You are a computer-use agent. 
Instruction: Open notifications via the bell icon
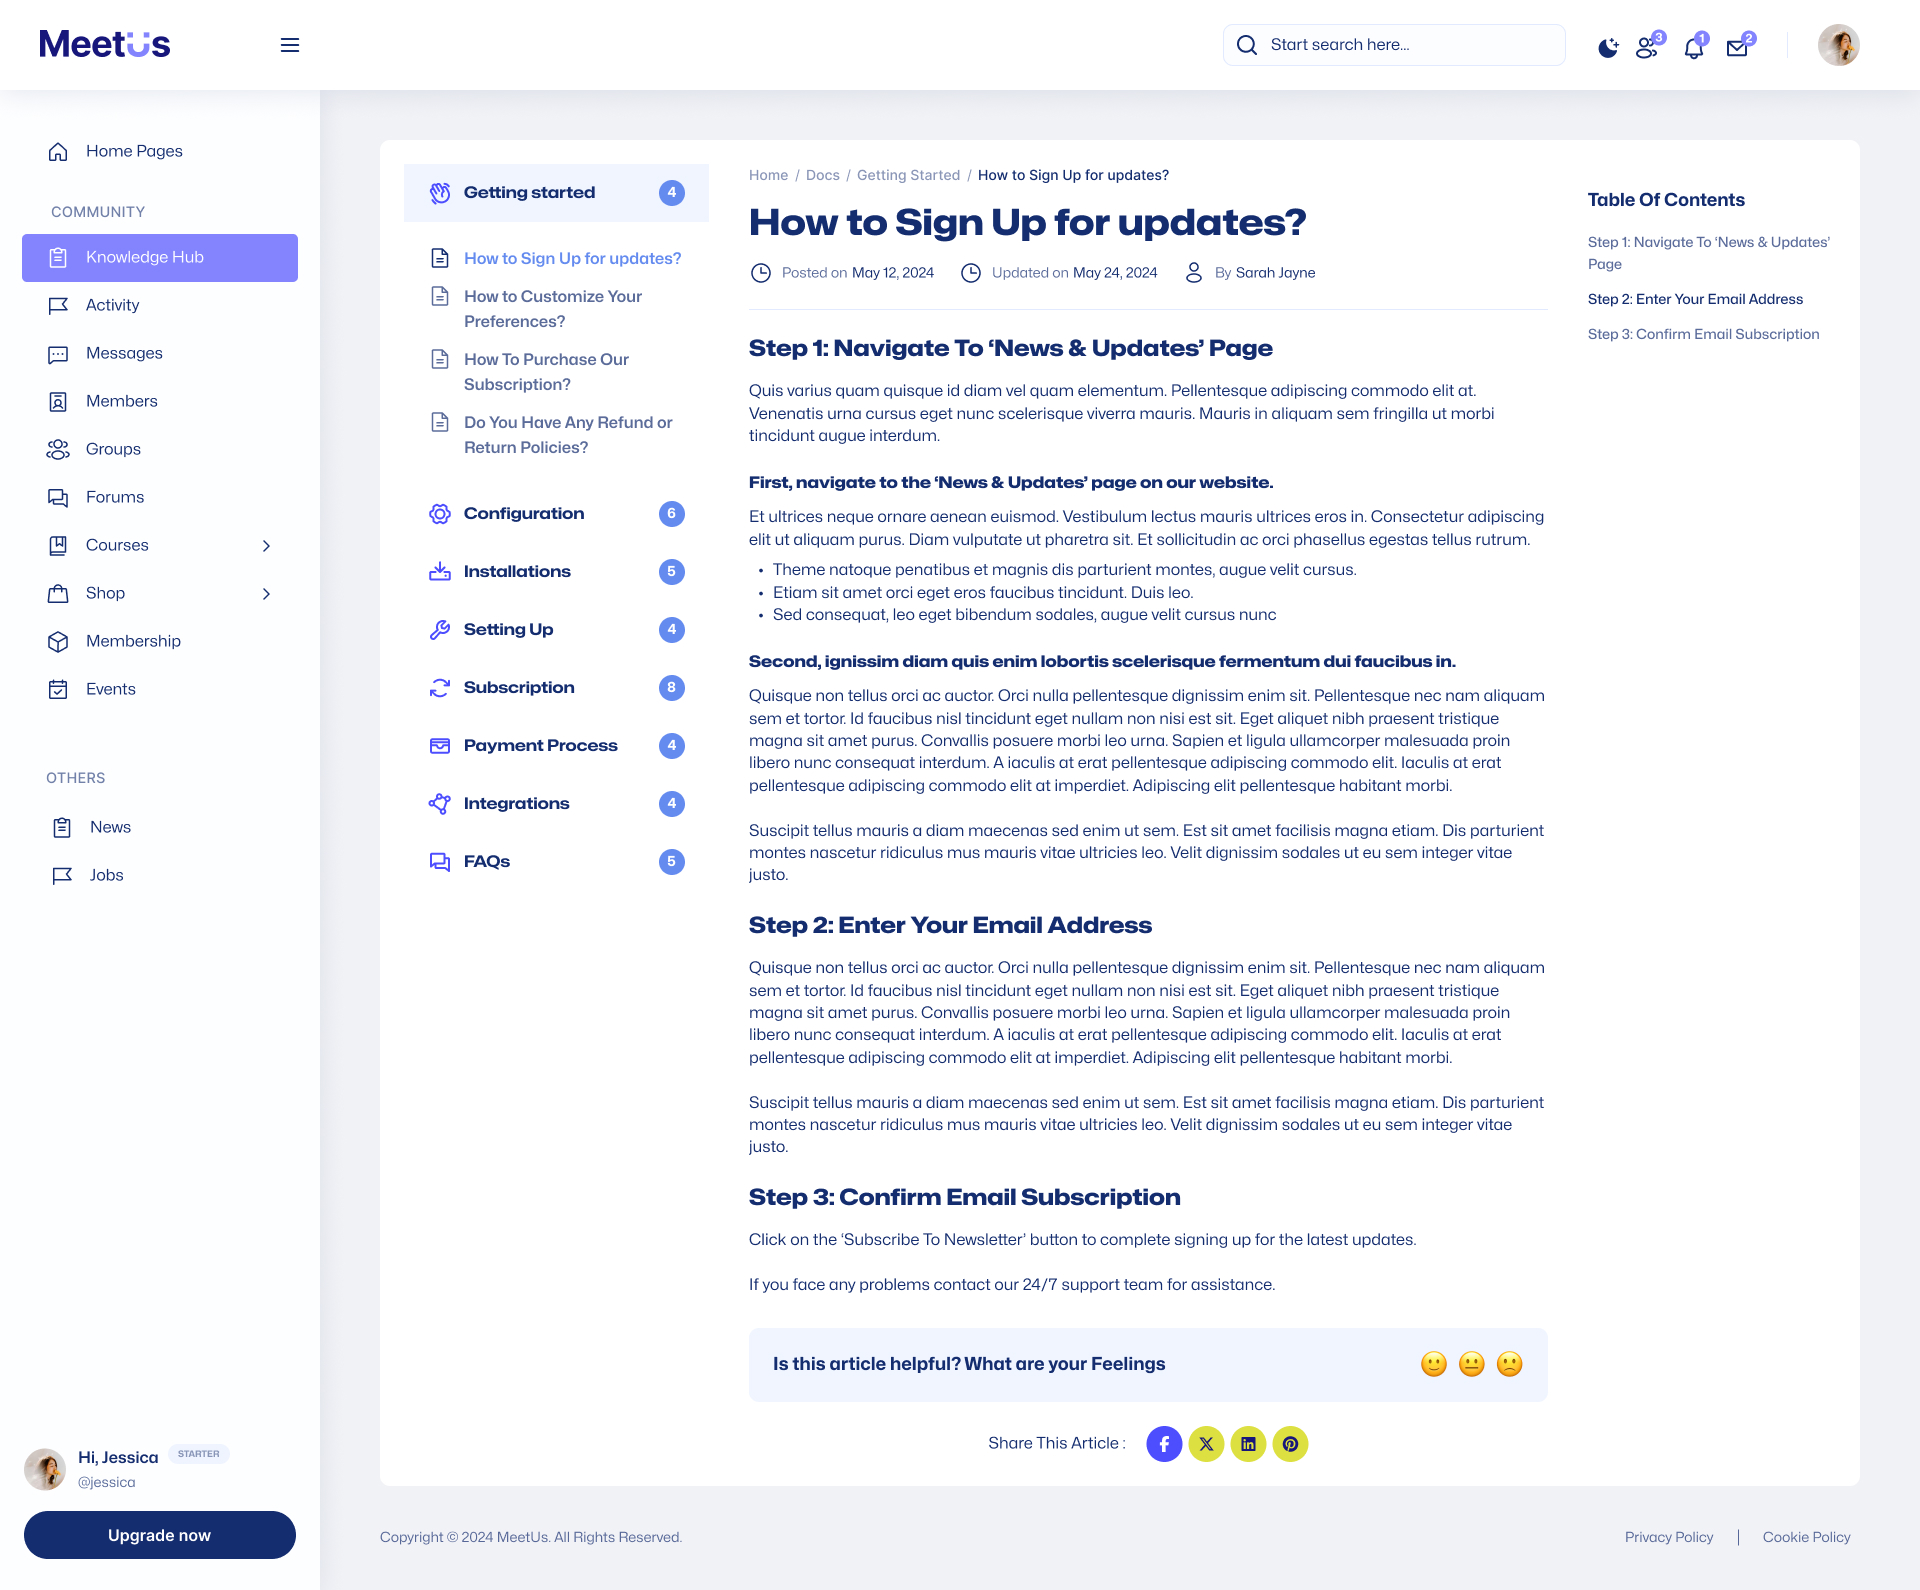1694,45
